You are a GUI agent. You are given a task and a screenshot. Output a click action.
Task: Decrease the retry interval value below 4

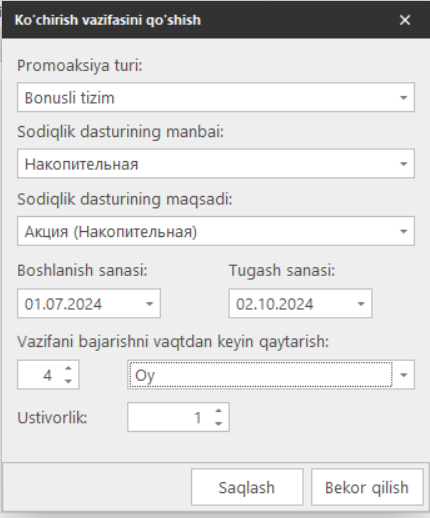click(68, 381)
